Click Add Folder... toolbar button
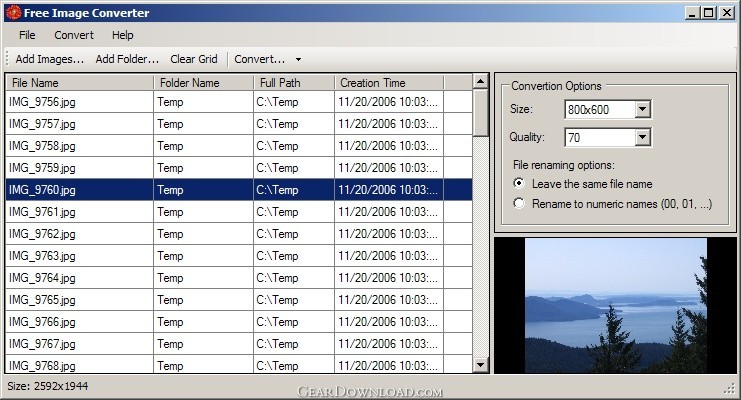 click(127, 59)
